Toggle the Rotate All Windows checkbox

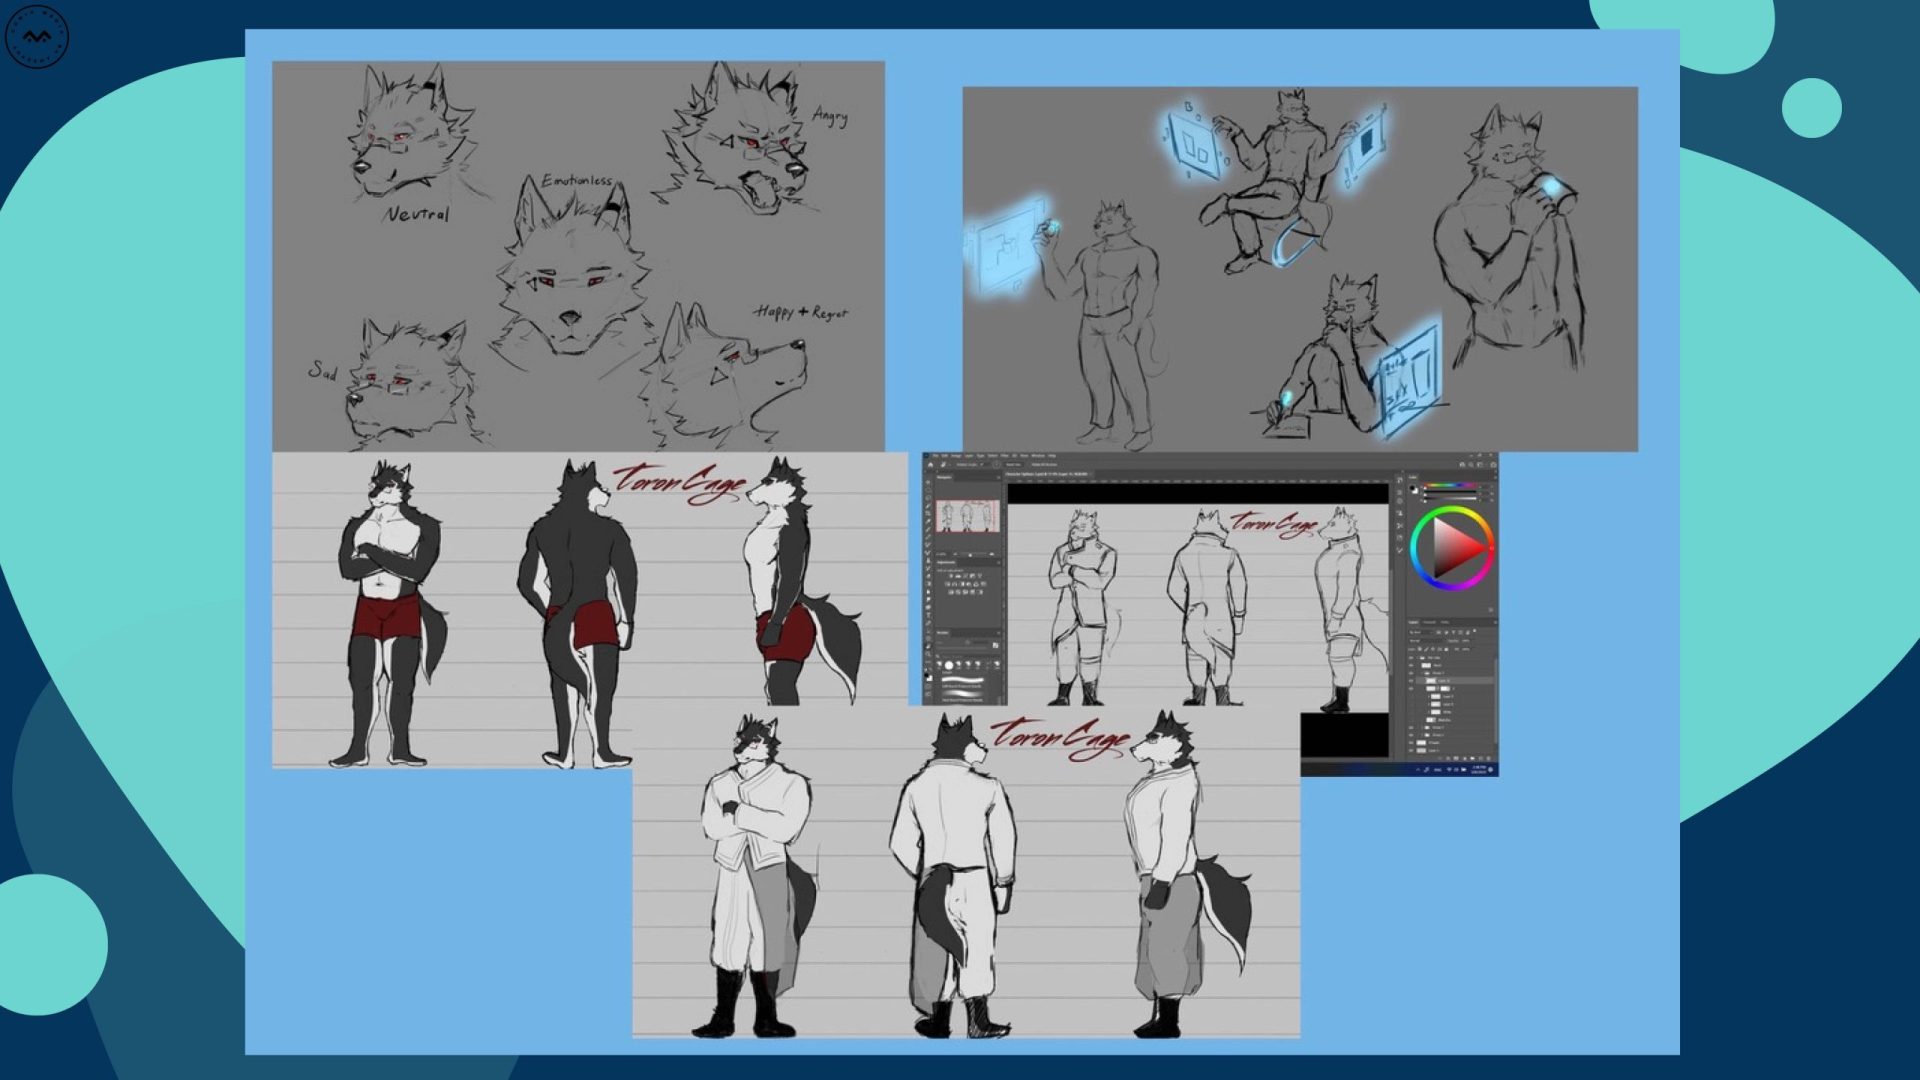coord(1031,465)
